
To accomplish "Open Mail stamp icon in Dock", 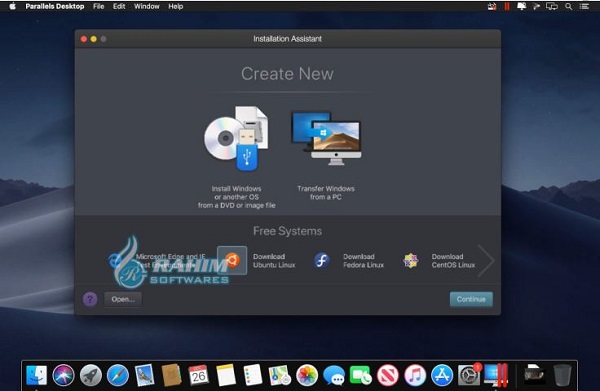I will coord(145,375).
